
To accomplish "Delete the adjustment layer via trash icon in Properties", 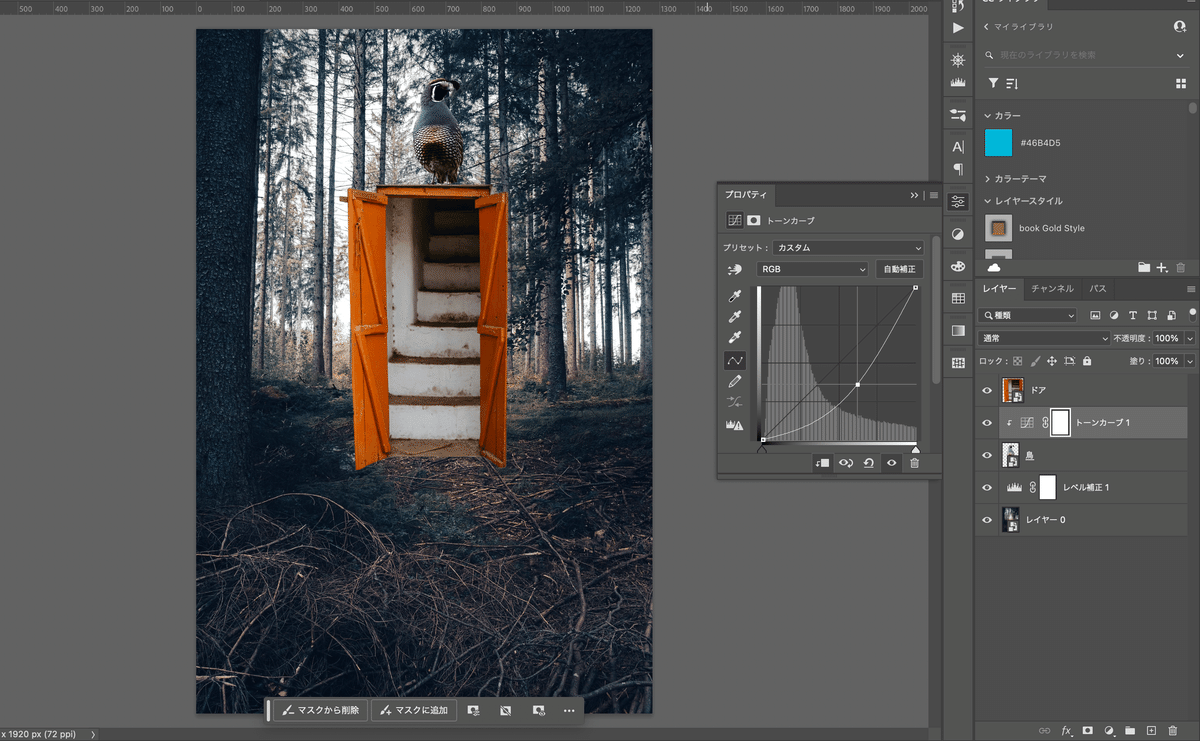I will coord(914,463).
